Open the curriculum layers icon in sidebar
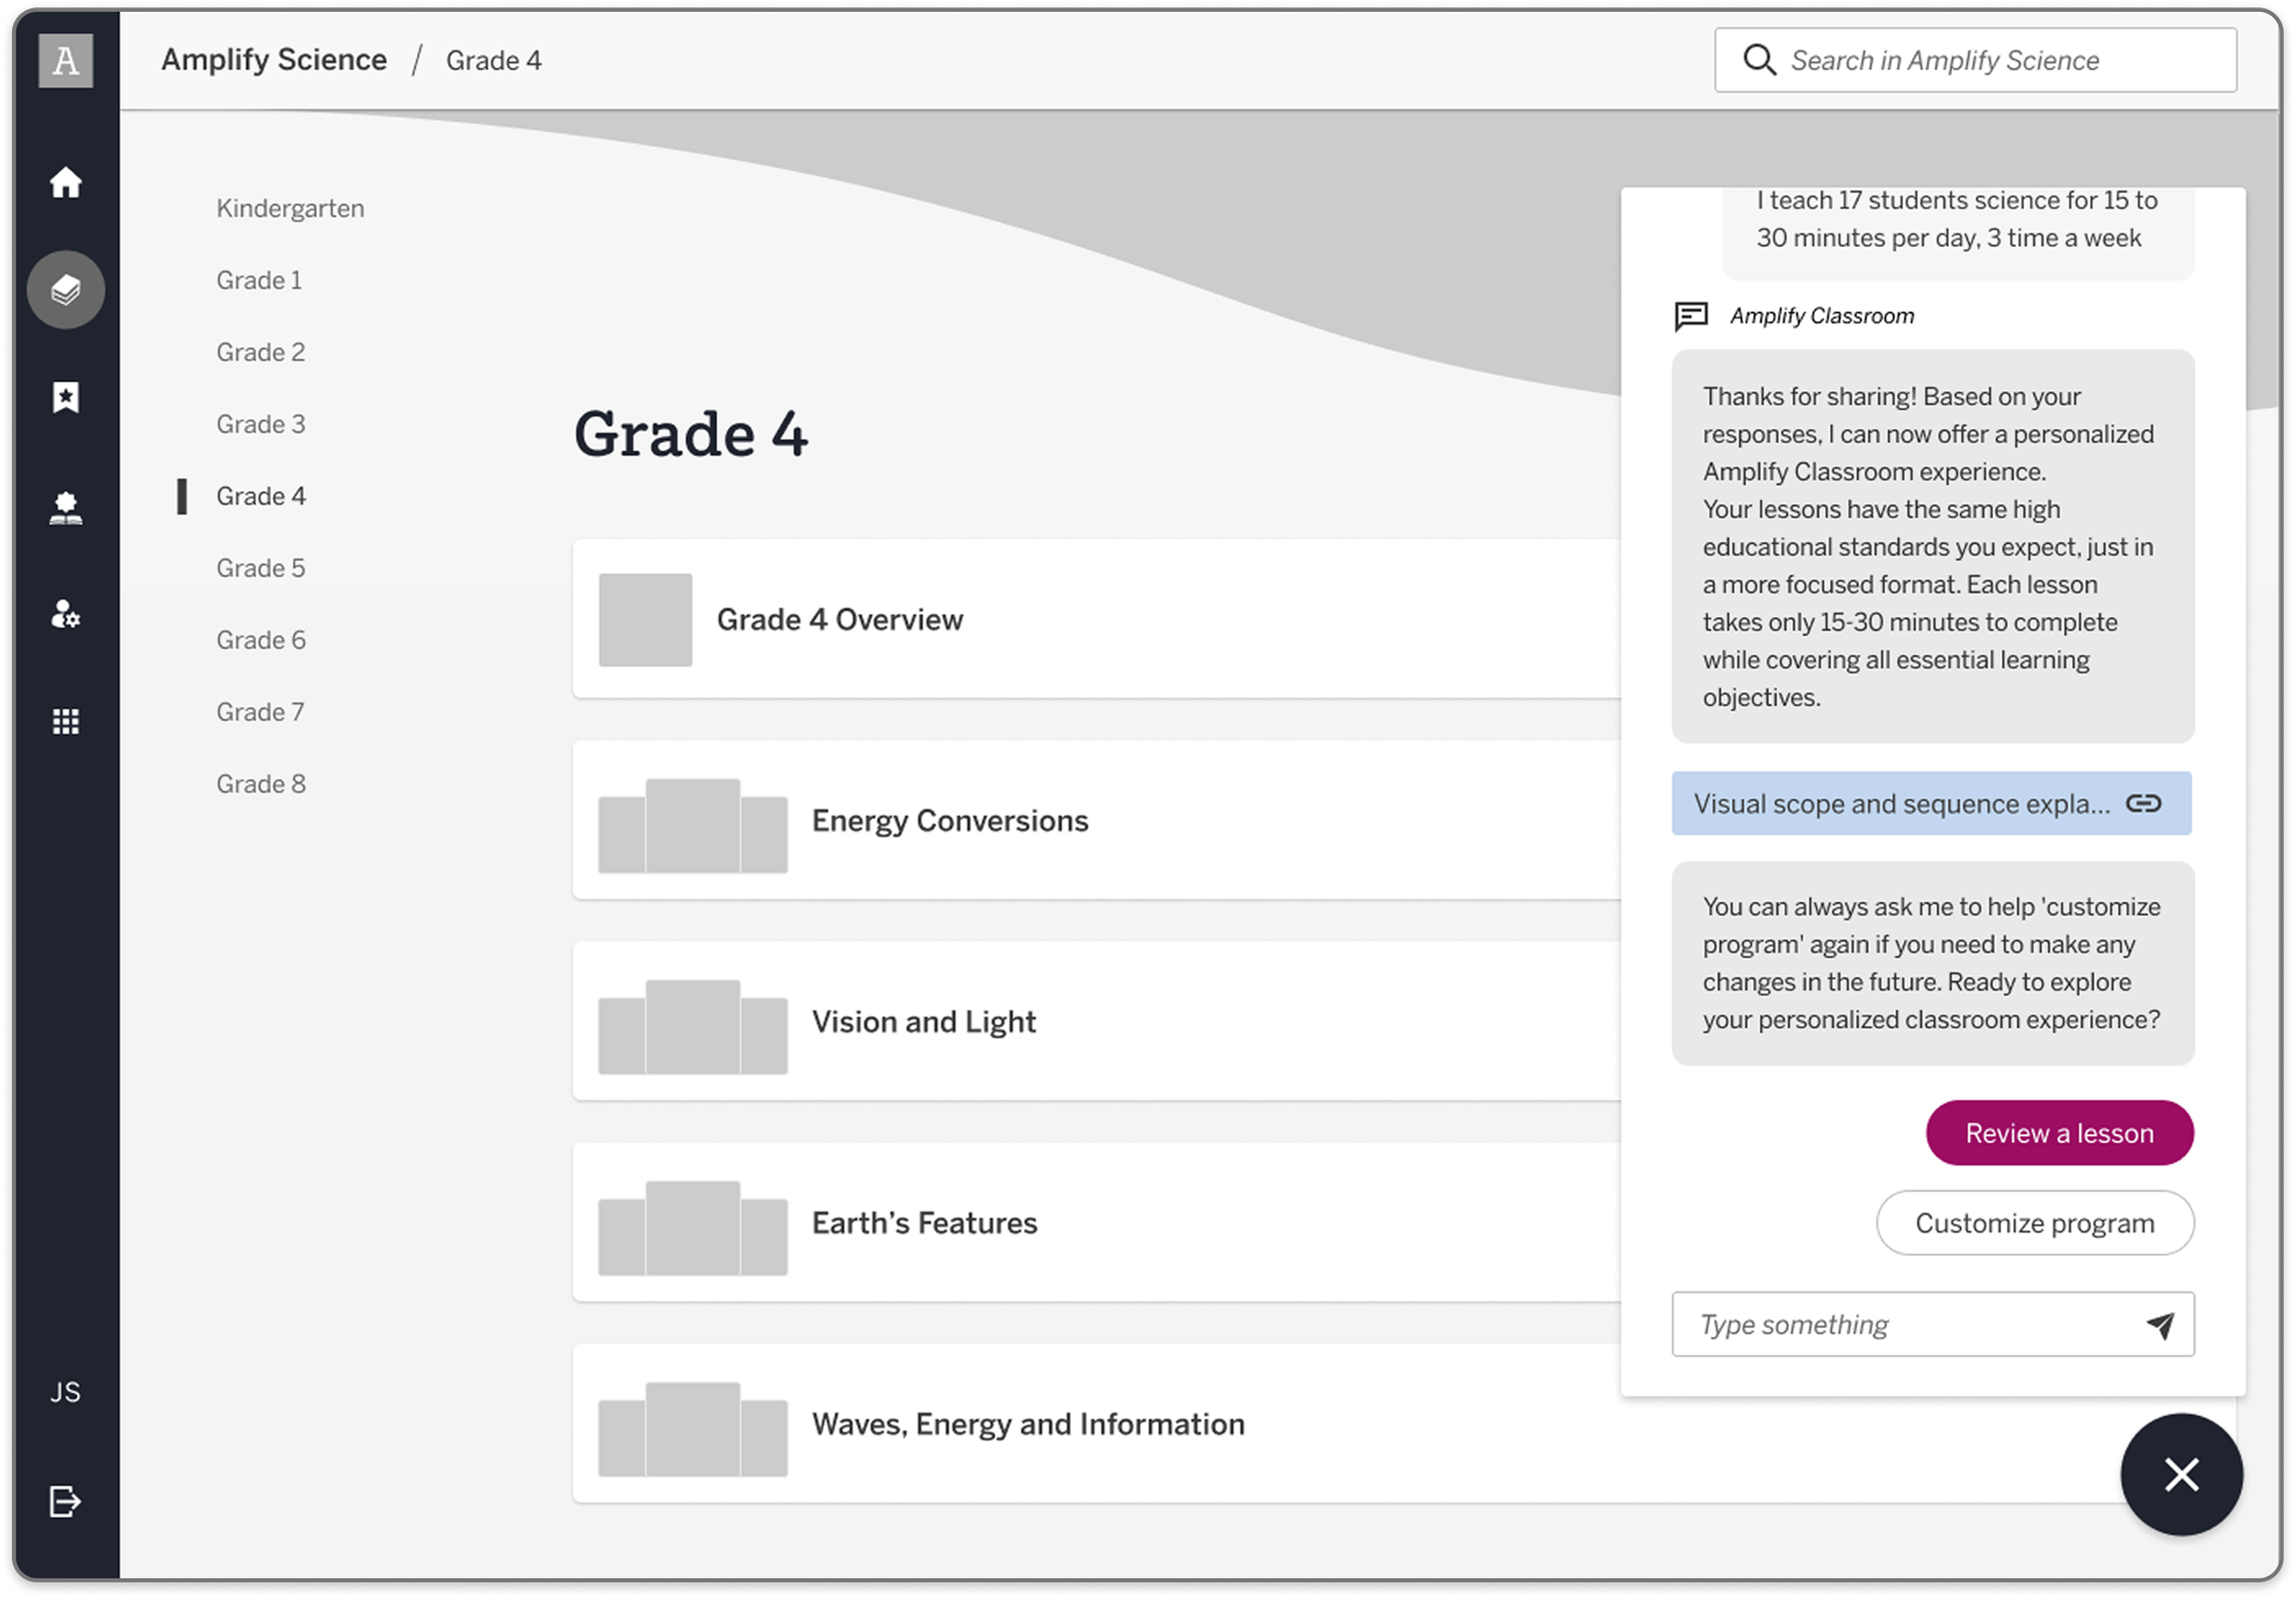Image resolution: width=2296 pixels, height=1598 pixels. tap(65, 290)
